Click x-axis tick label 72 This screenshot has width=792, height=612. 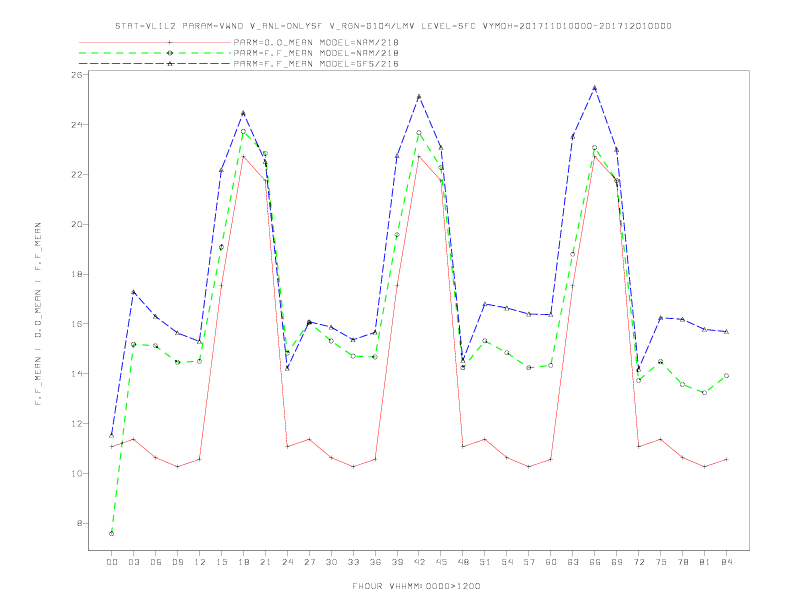pos(639,562)
